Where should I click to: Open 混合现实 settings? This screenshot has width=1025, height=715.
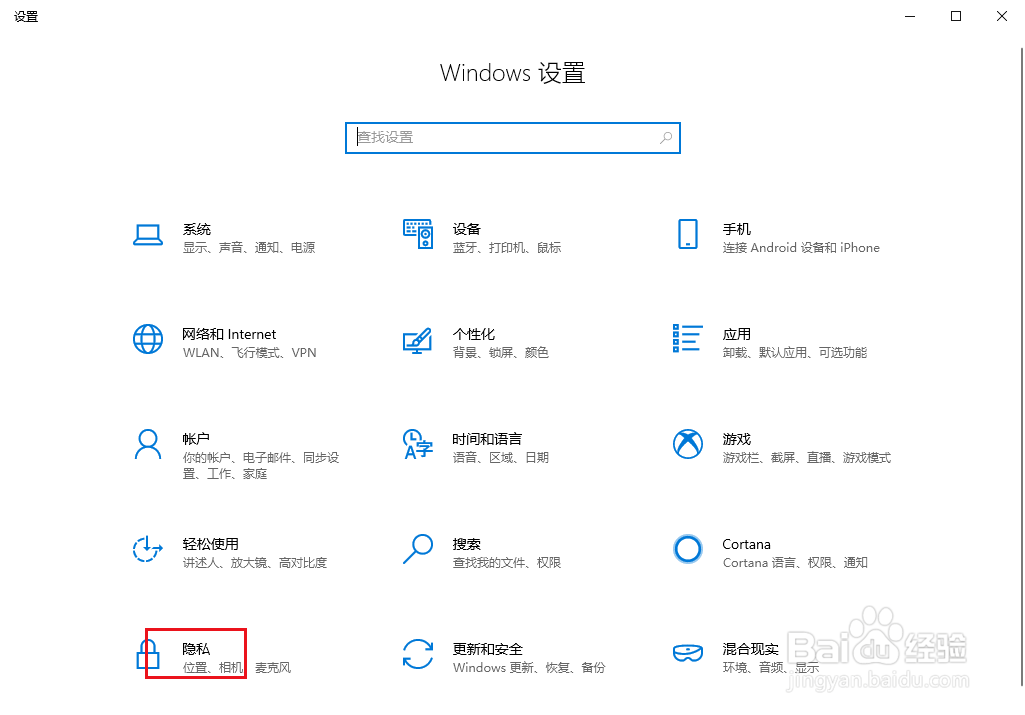tap(750, 649)
